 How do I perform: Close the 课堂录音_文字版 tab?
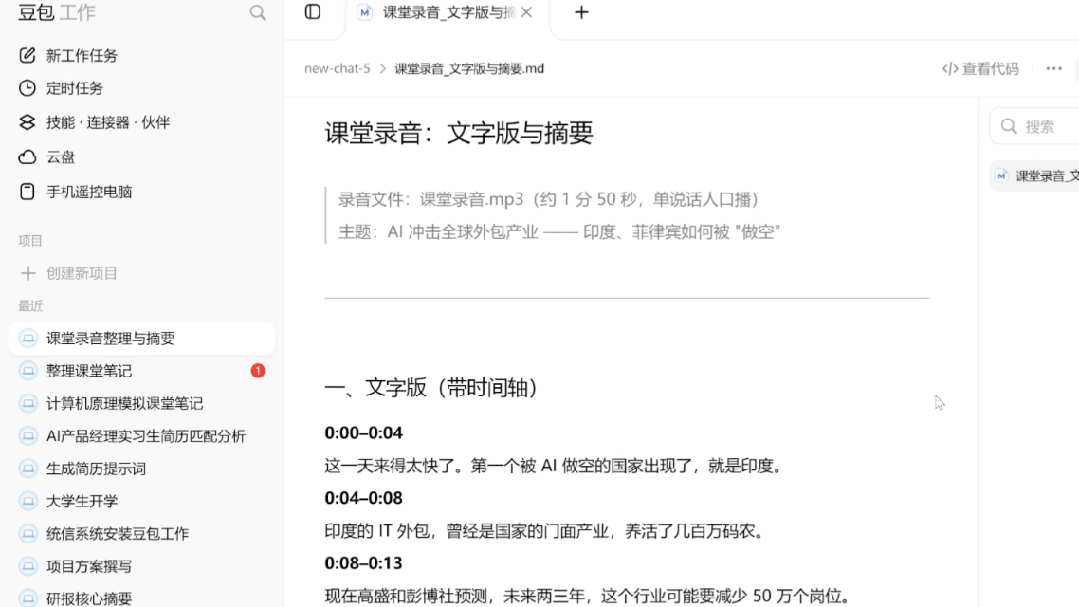[x=526, y=12]
